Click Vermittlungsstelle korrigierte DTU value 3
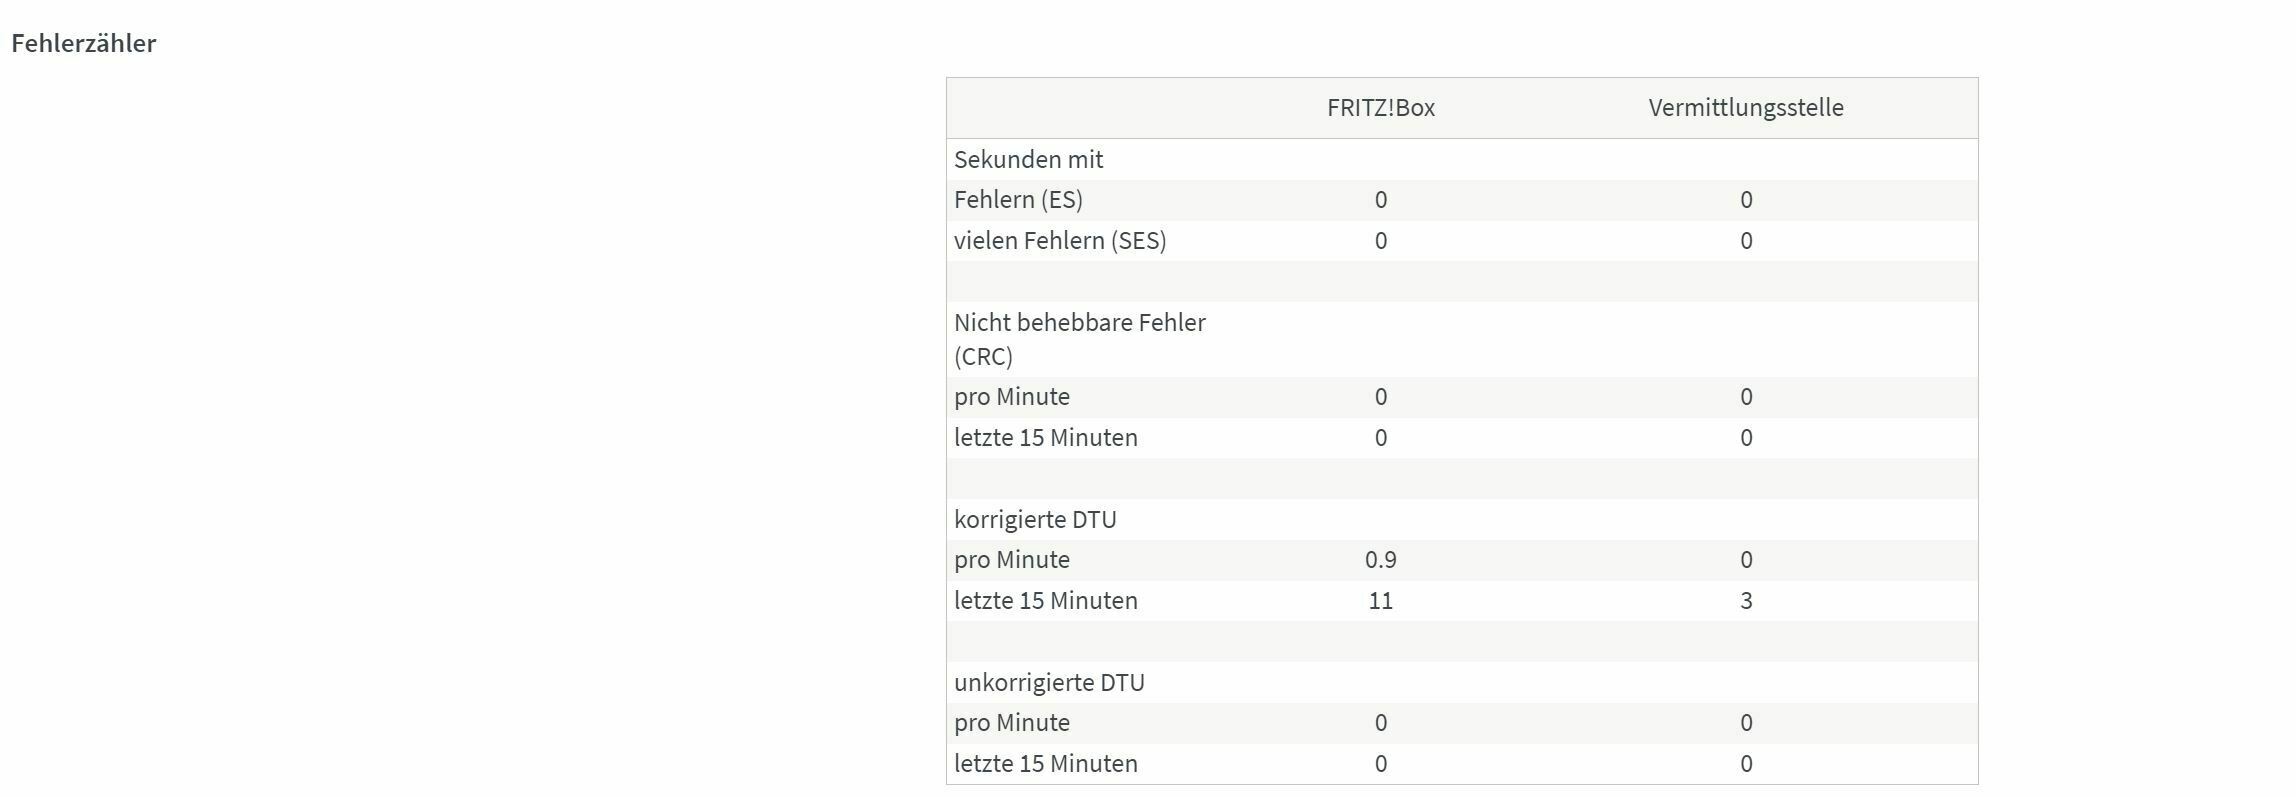This screenshot has height=797, width=2296. pyautogui.click(x=1746, y=601)
